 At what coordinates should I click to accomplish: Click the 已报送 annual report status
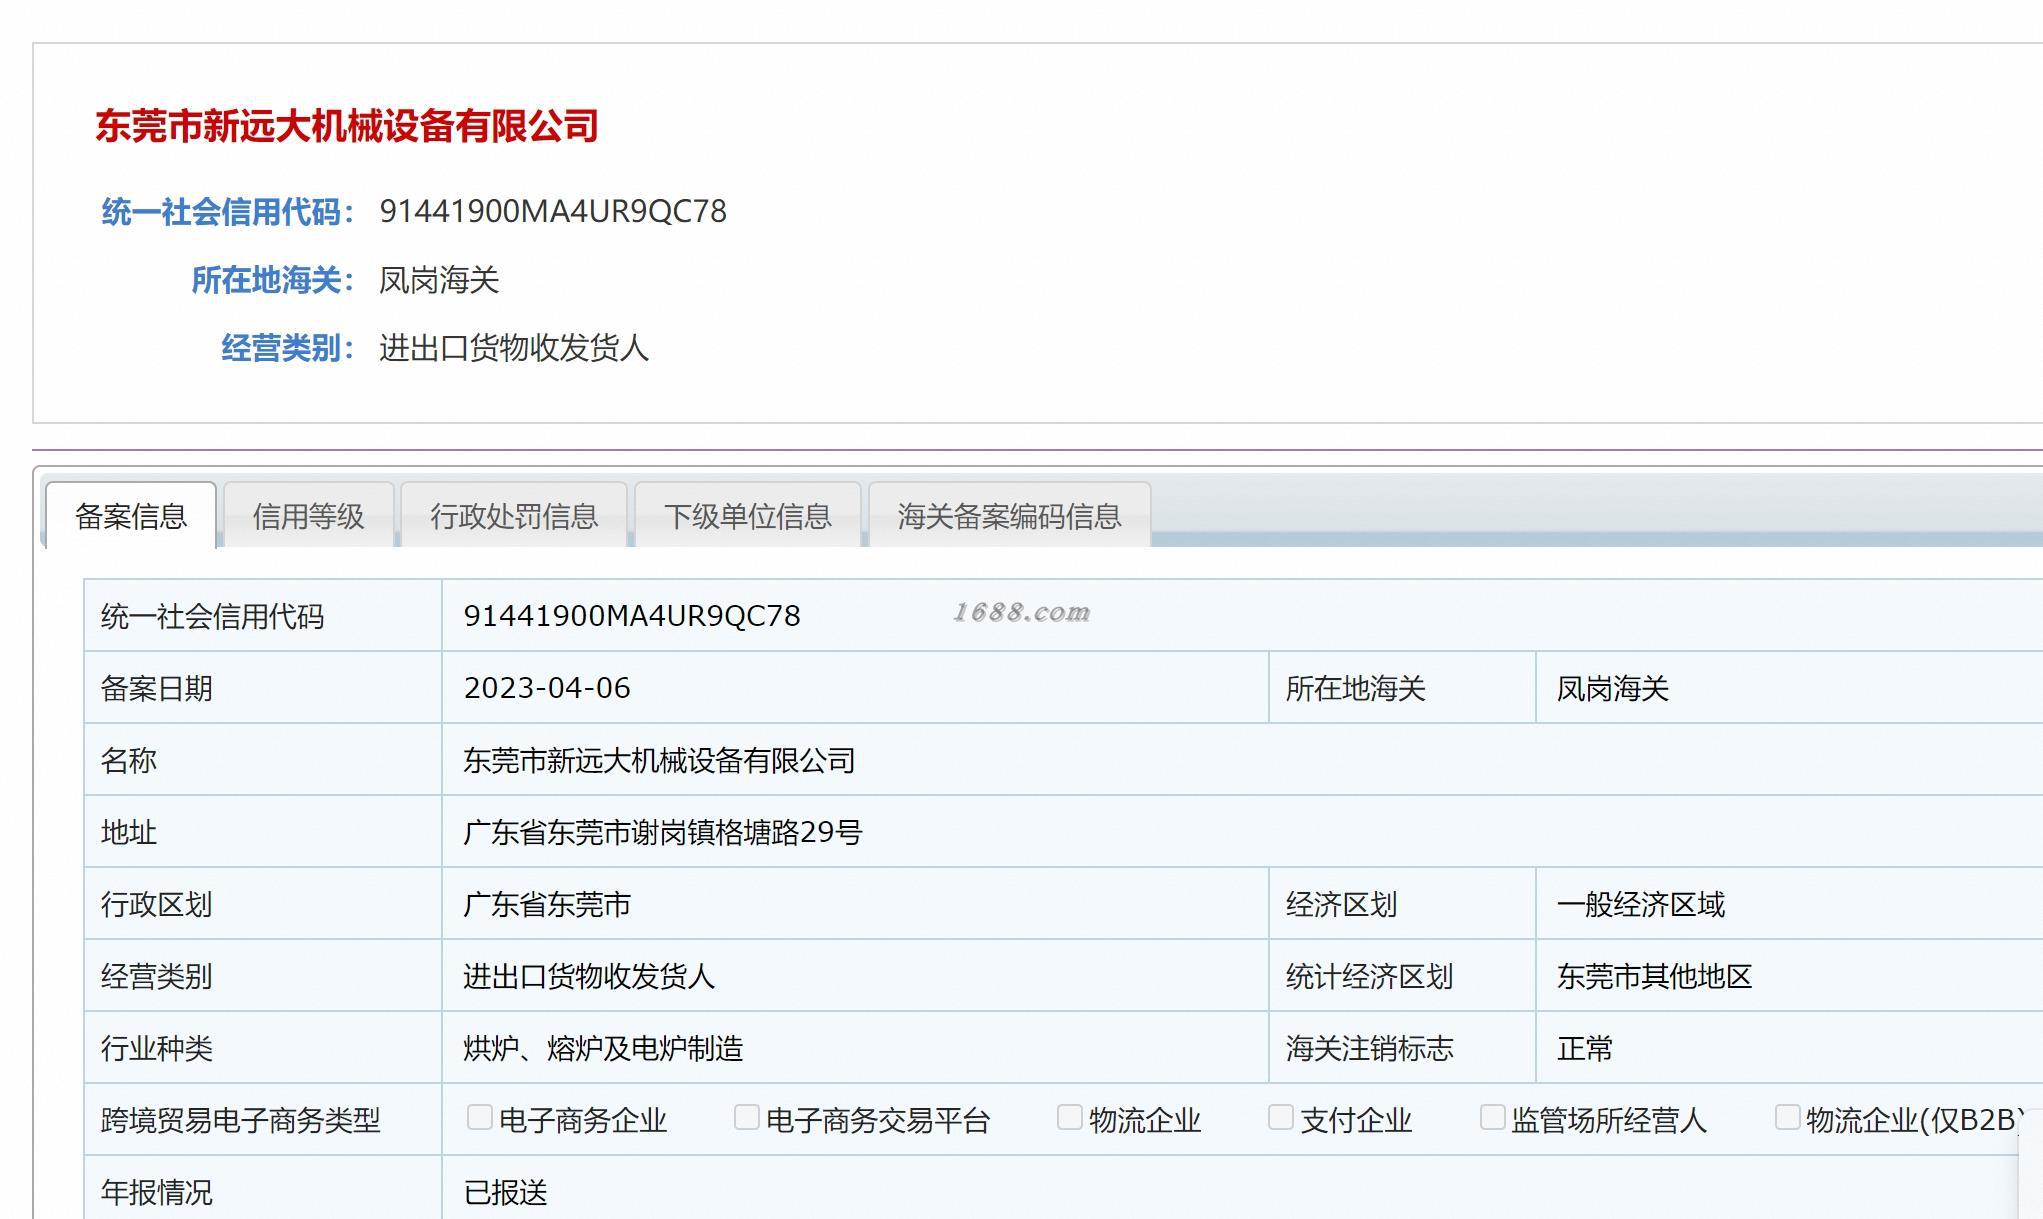click(x=506, y=1192)
